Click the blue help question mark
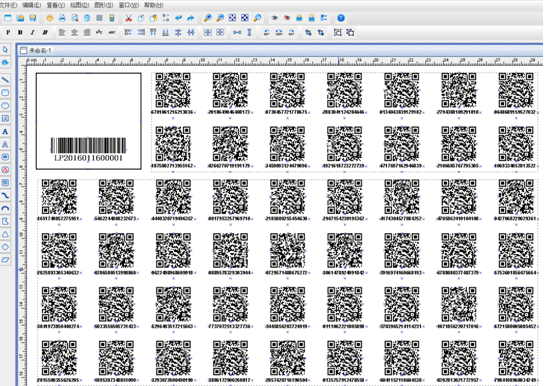This screenshot has height=386, width=546. click(x=341, y=18)
